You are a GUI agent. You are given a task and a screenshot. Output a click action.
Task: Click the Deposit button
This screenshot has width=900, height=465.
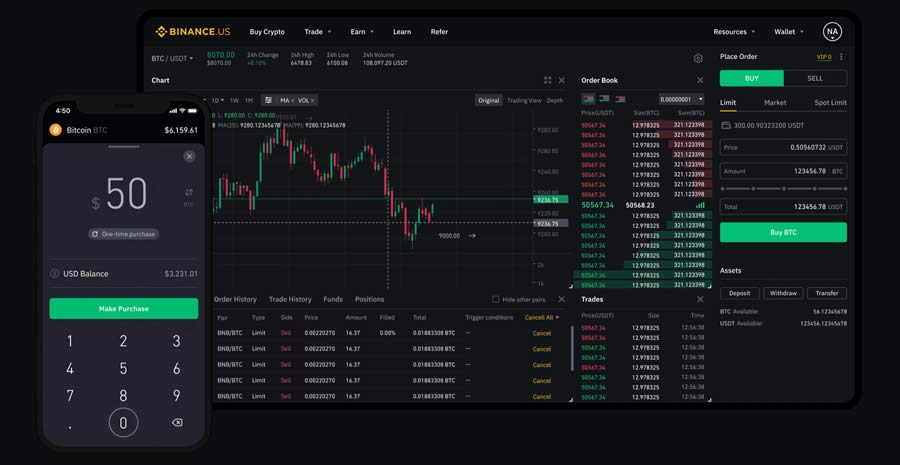tap(739, 293)
